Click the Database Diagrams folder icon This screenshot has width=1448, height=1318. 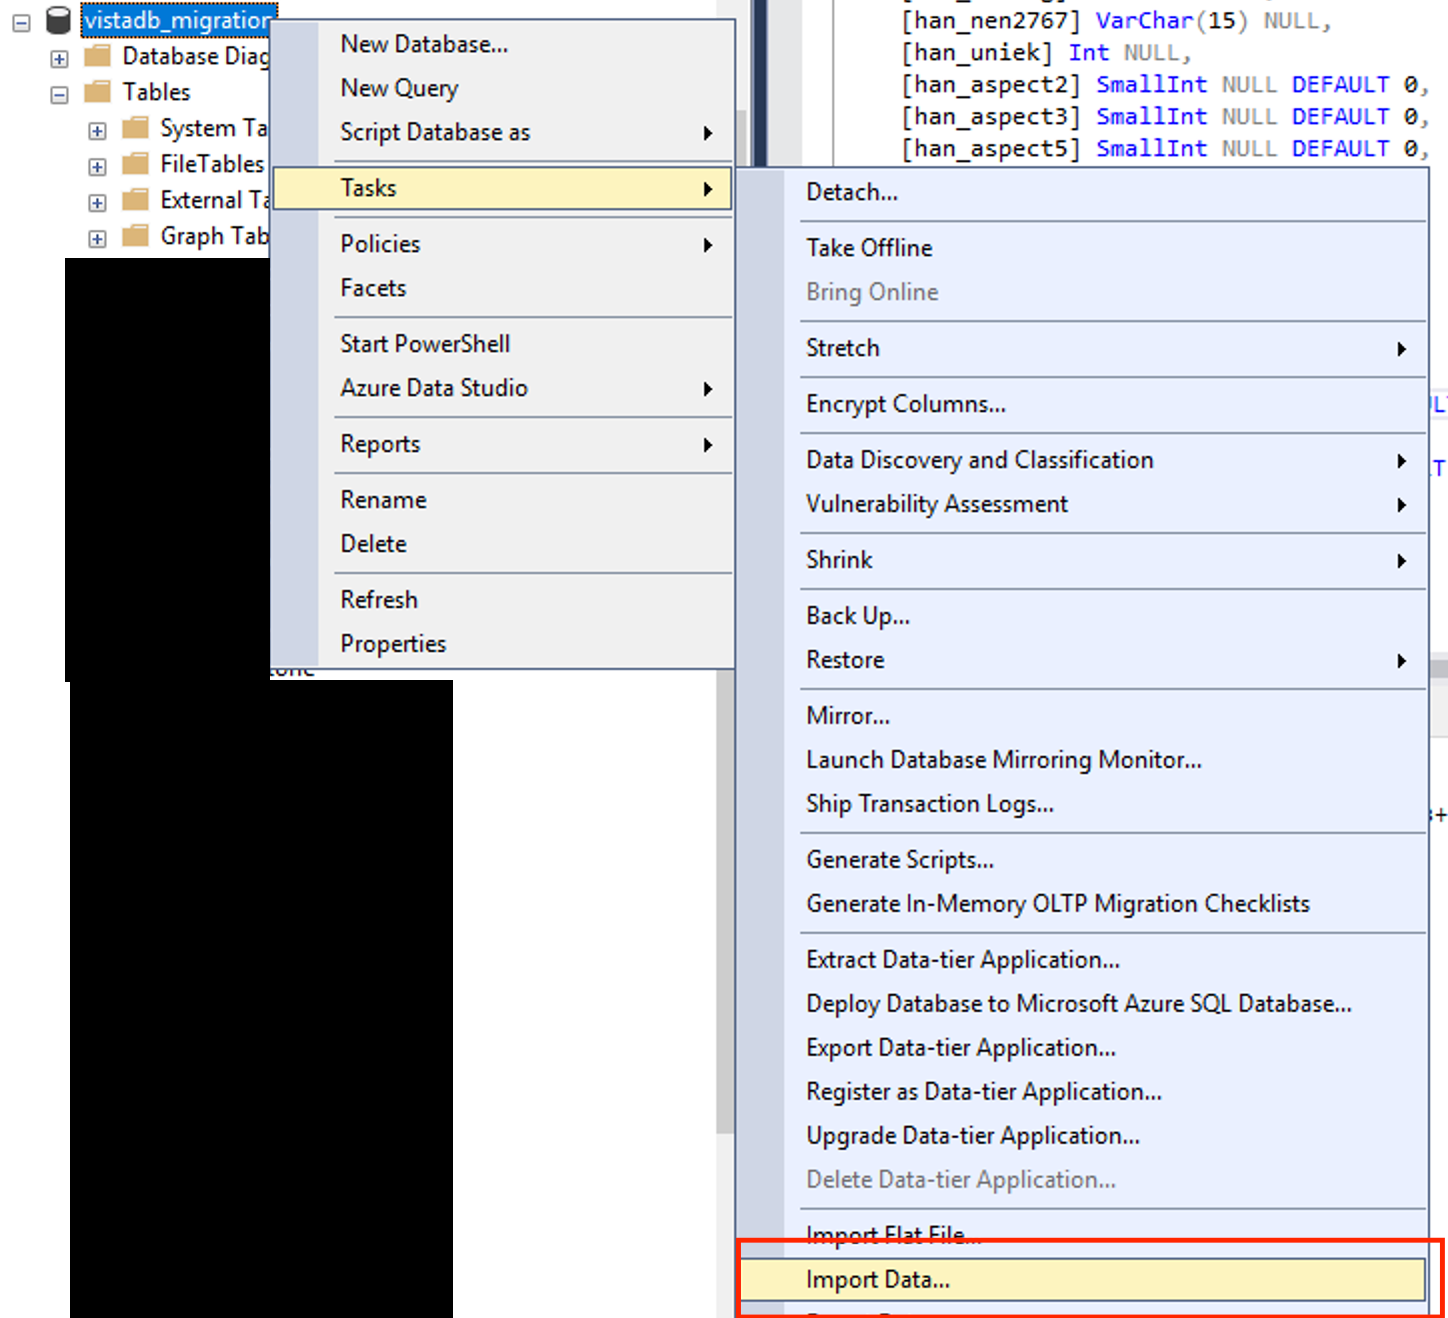(97, 56)
